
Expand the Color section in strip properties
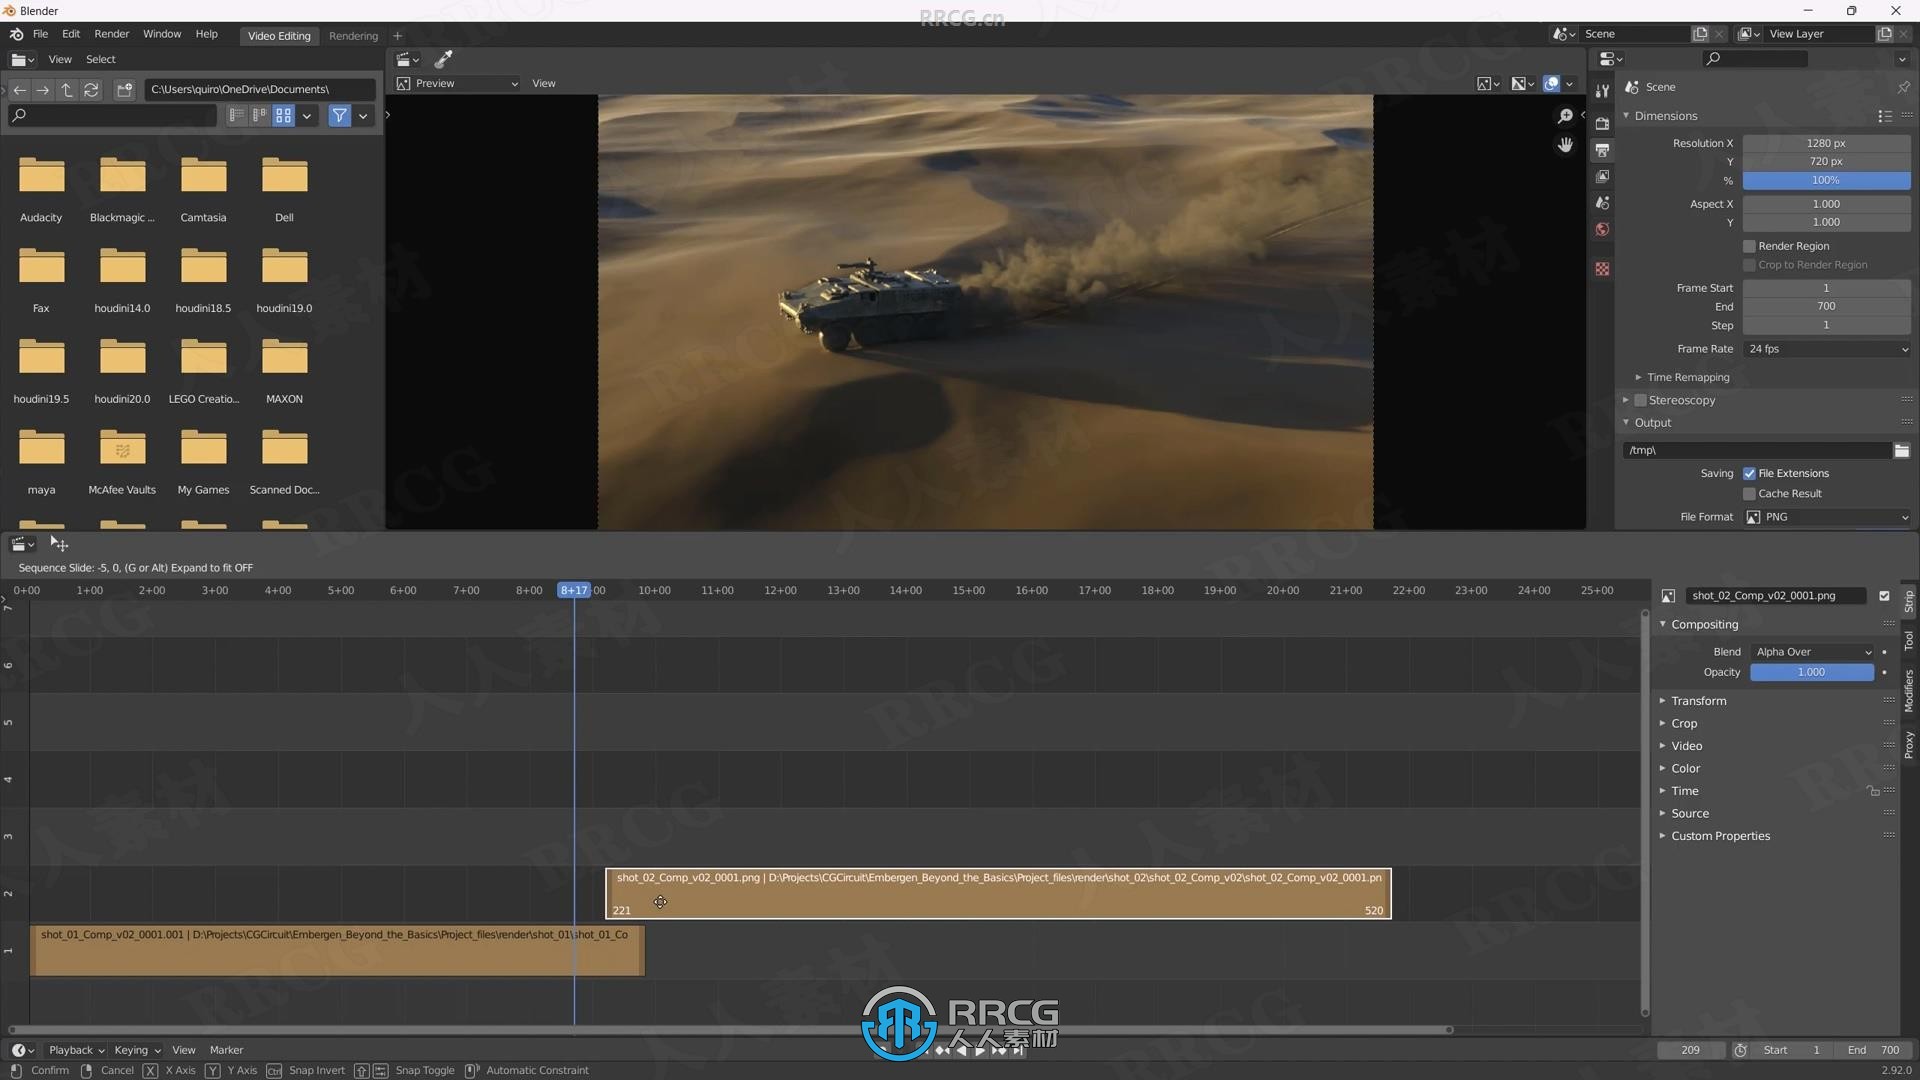(x=1687, y=767)
